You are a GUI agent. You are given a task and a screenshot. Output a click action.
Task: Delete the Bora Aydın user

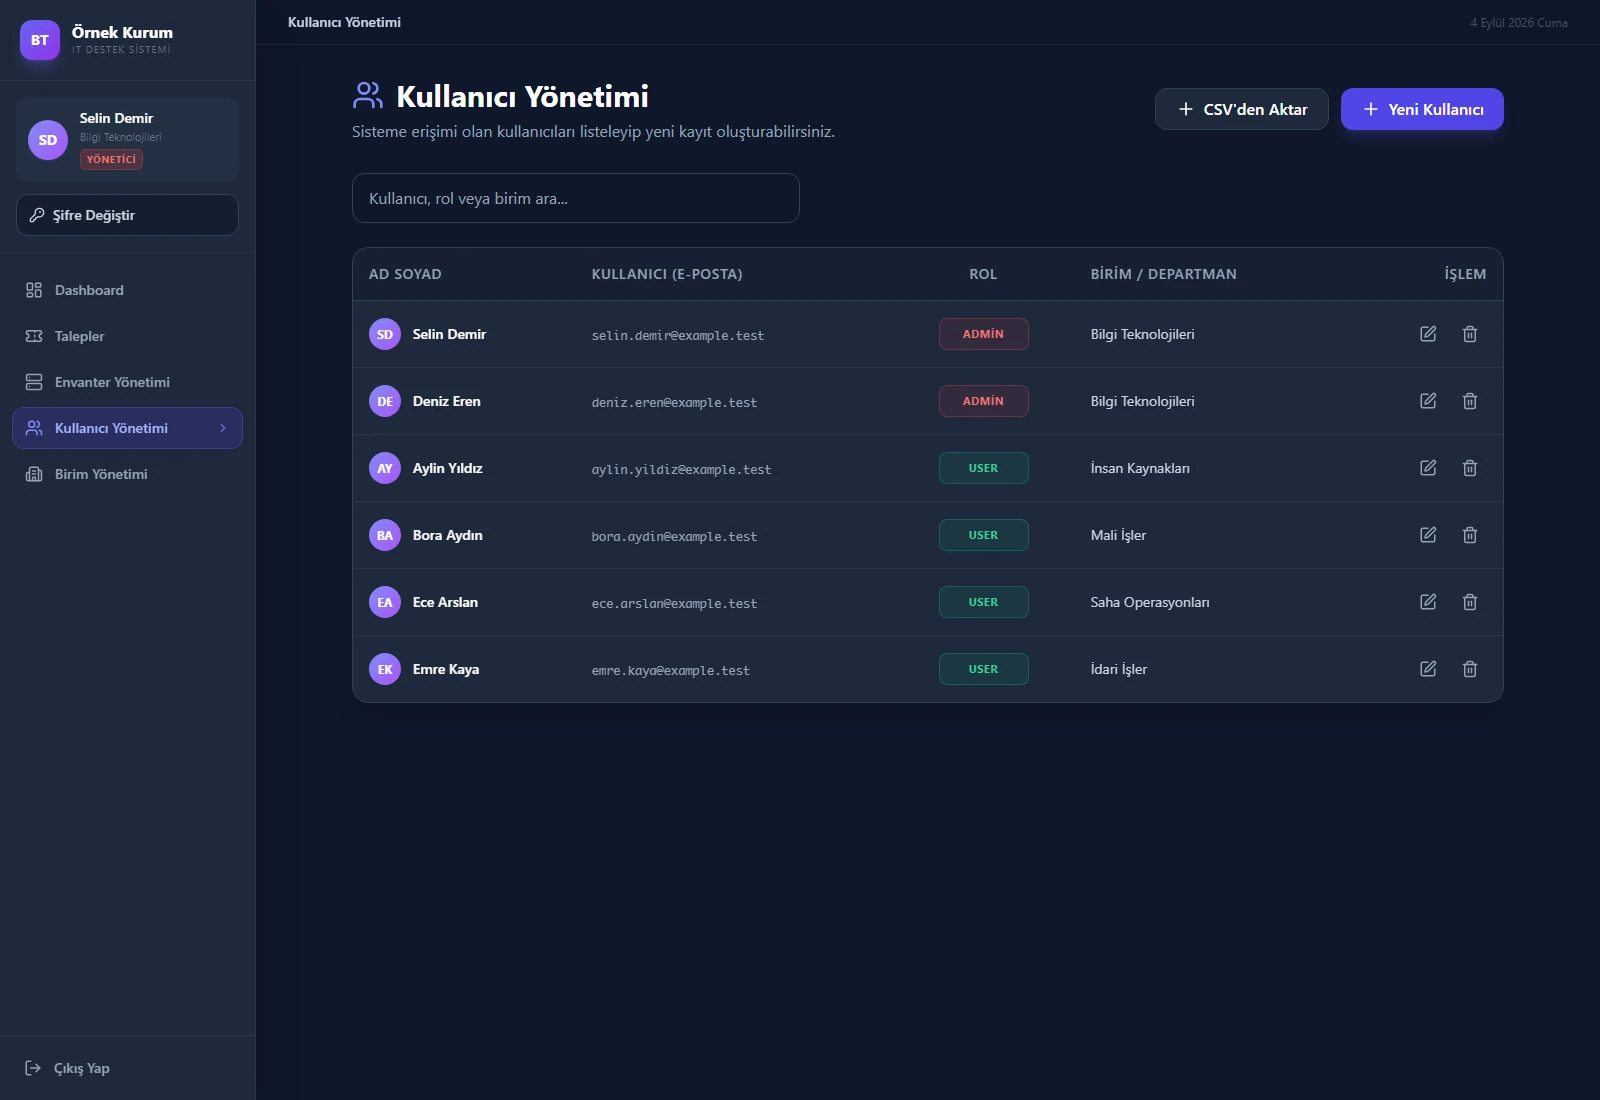[x=1470, y=535]
